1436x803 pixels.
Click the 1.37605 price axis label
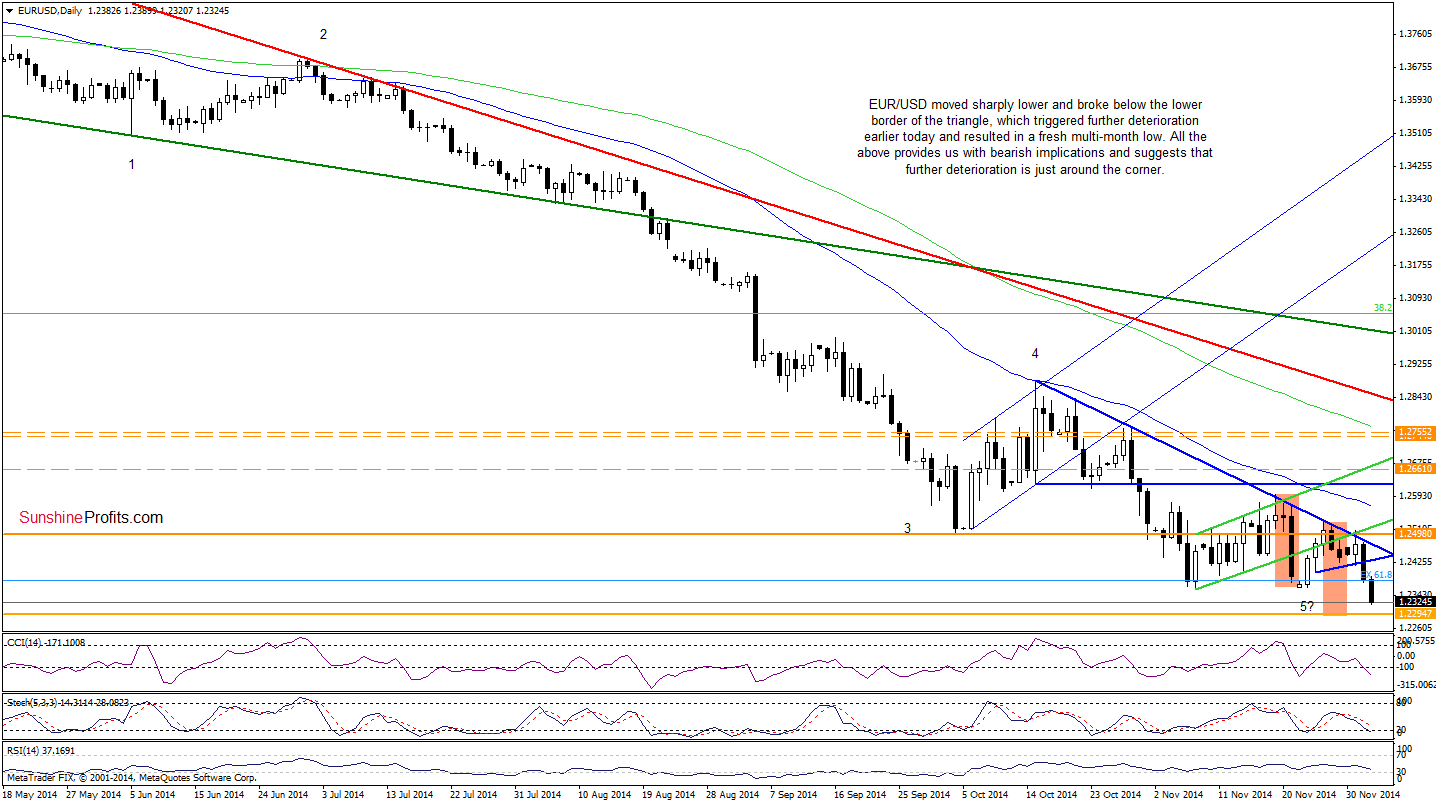click(1414, 34)
